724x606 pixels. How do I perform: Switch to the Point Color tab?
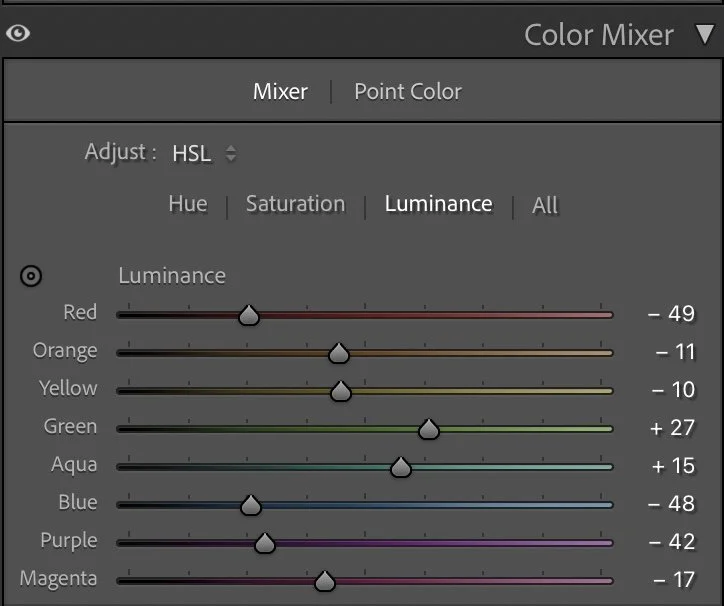click(408, 91)
